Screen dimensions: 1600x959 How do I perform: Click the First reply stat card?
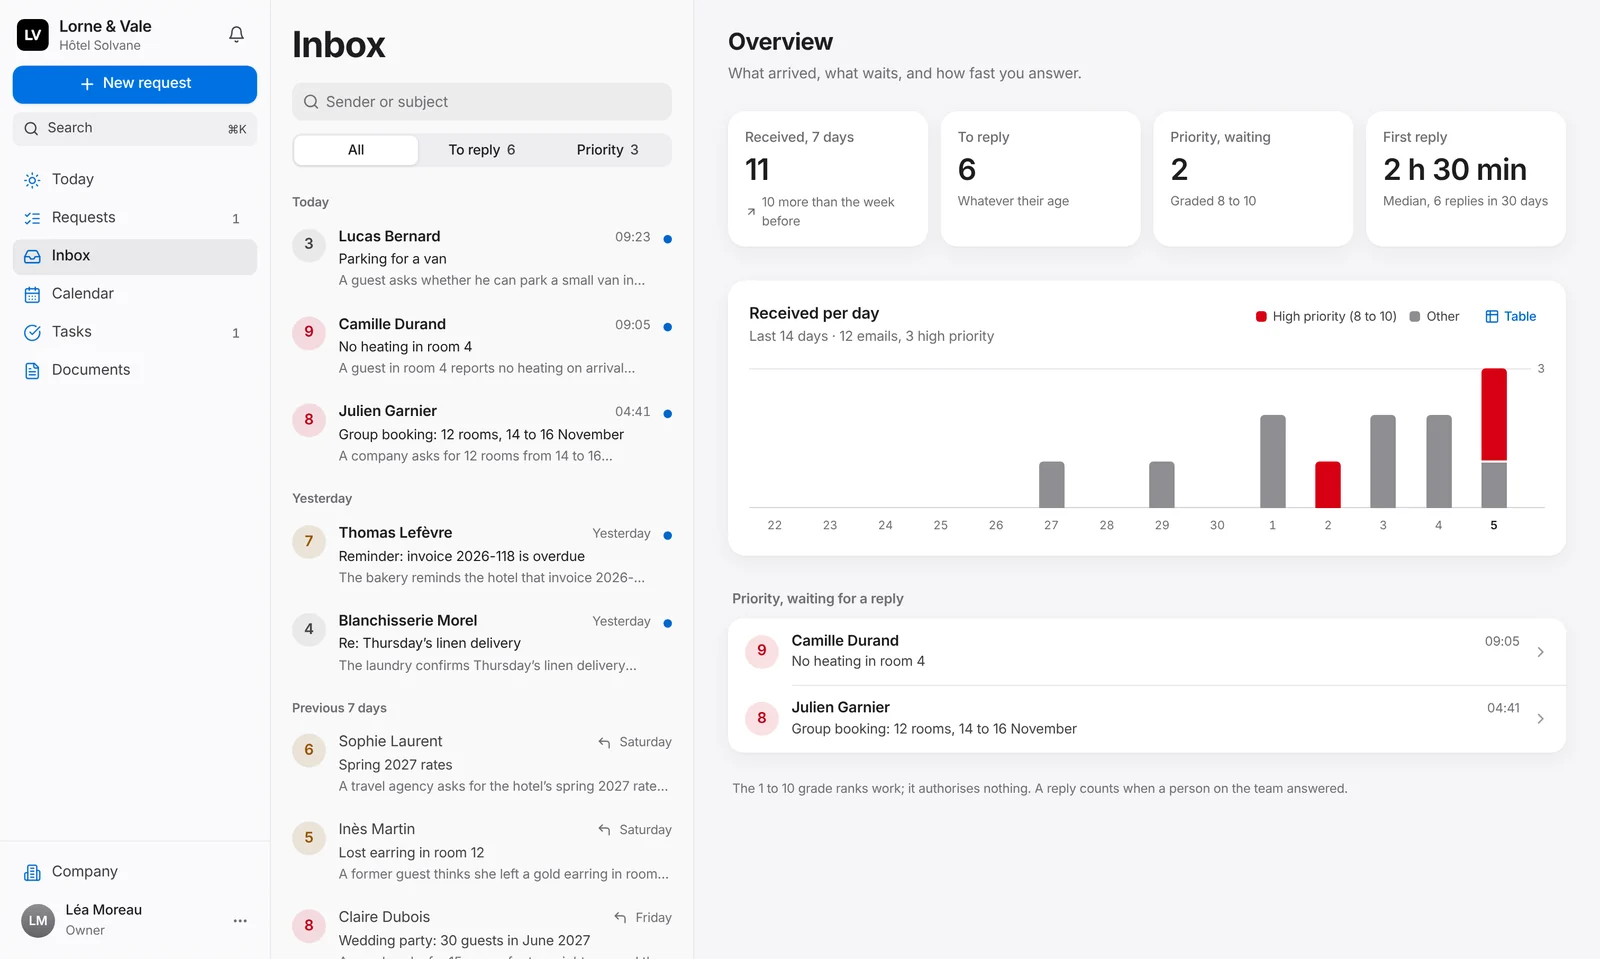pyautogui.click(x=1466, y=178)
